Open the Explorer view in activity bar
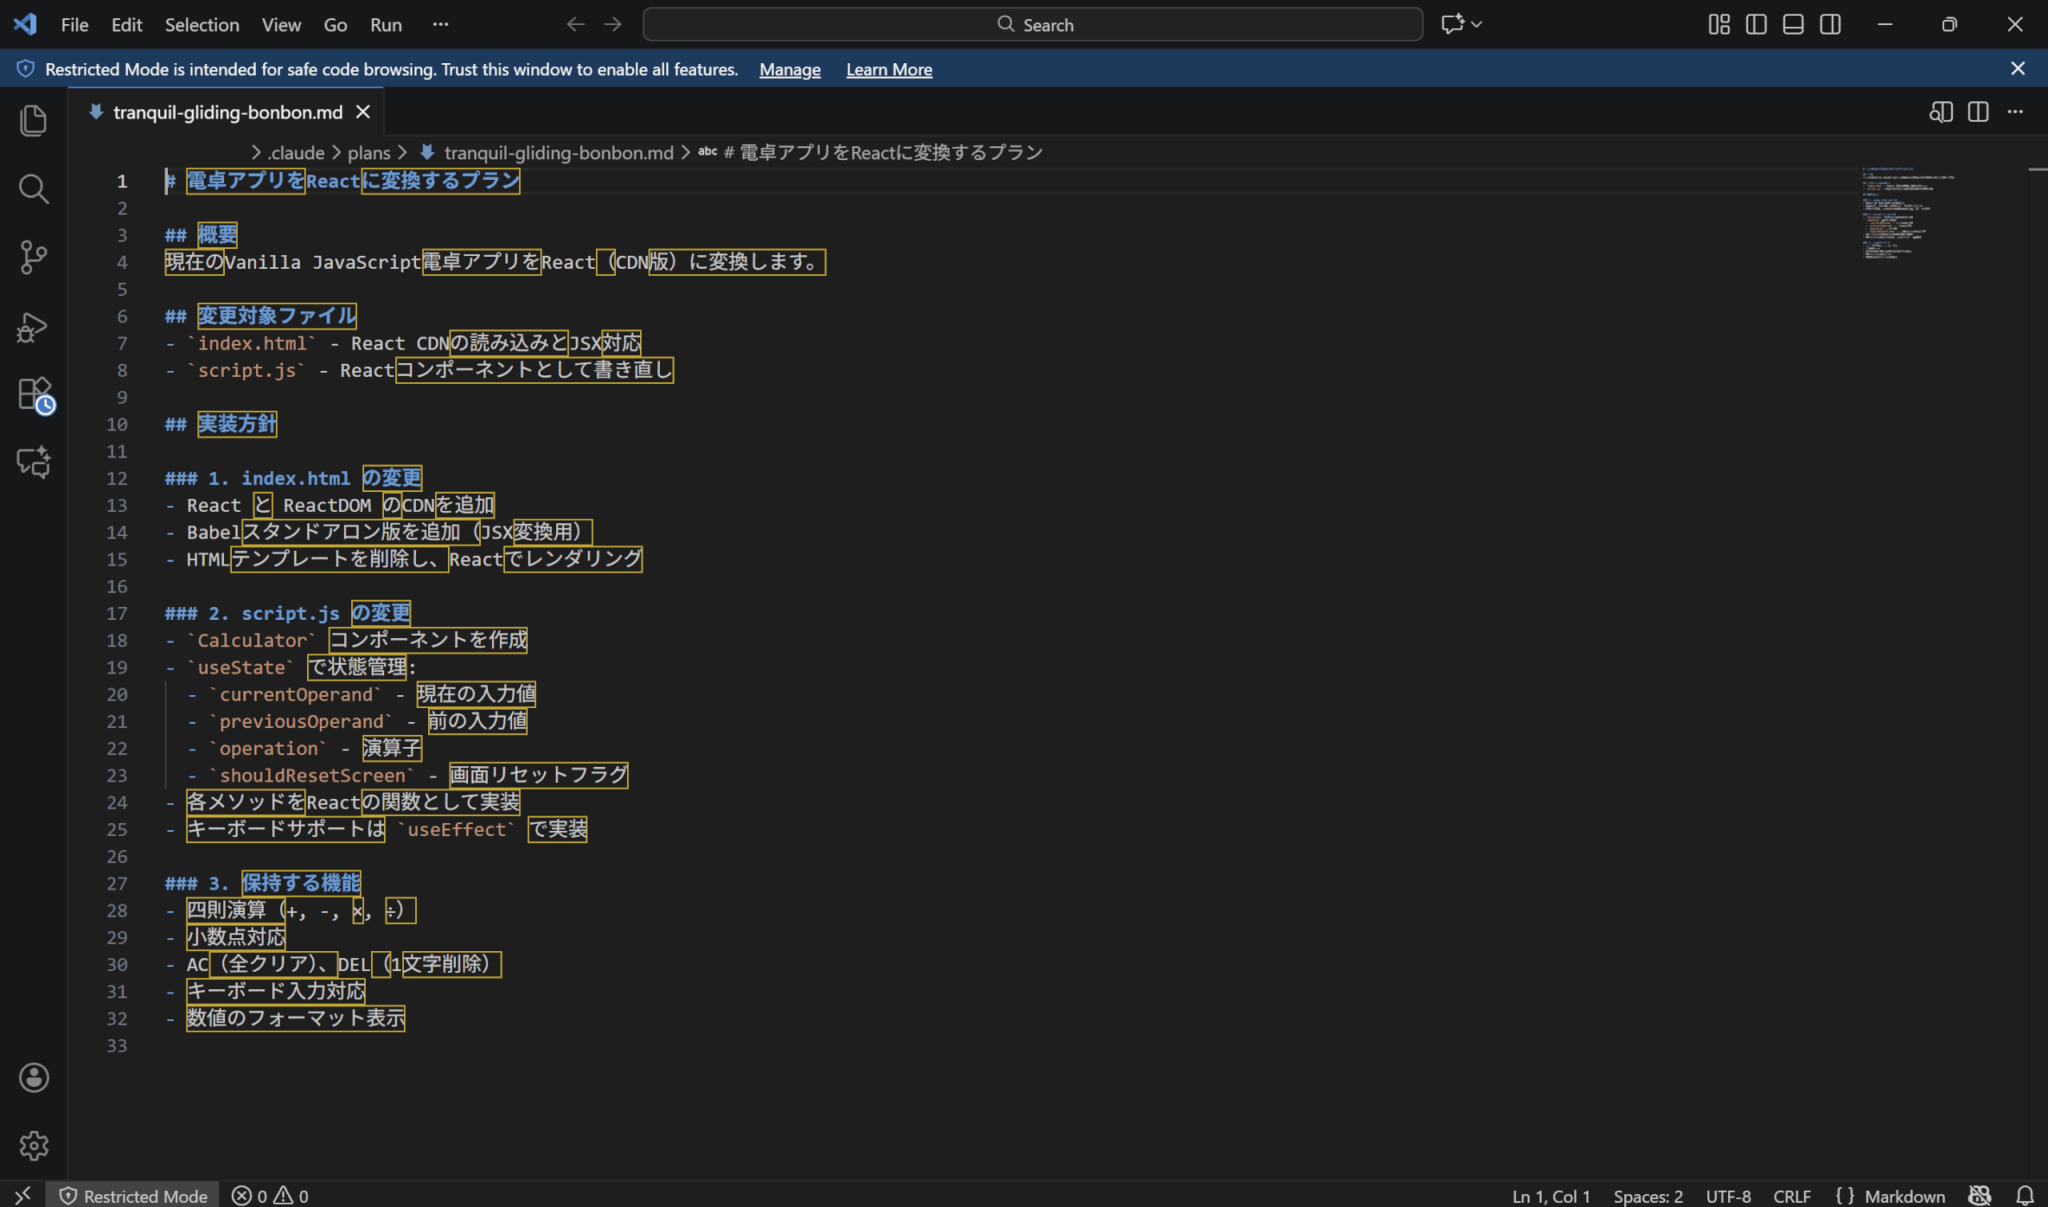This screenshot has width=2048, height=1207. click(x=33, y=121)
